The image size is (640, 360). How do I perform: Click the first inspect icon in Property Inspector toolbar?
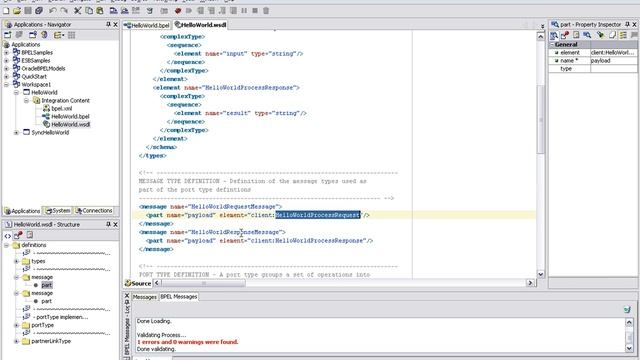point(554,36)
